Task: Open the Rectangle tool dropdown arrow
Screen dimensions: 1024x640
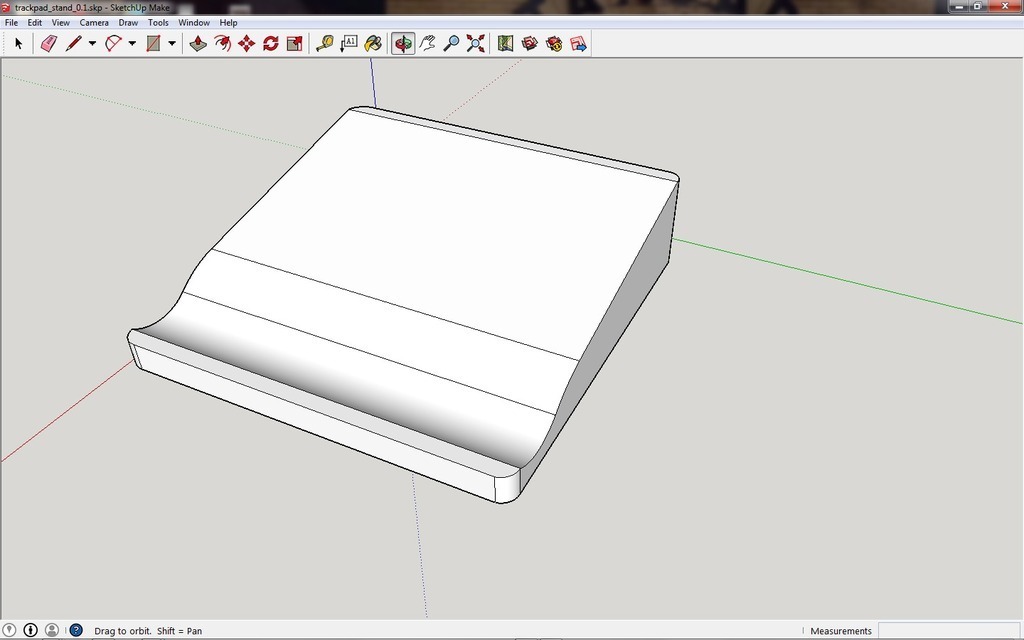Action: 170,42
